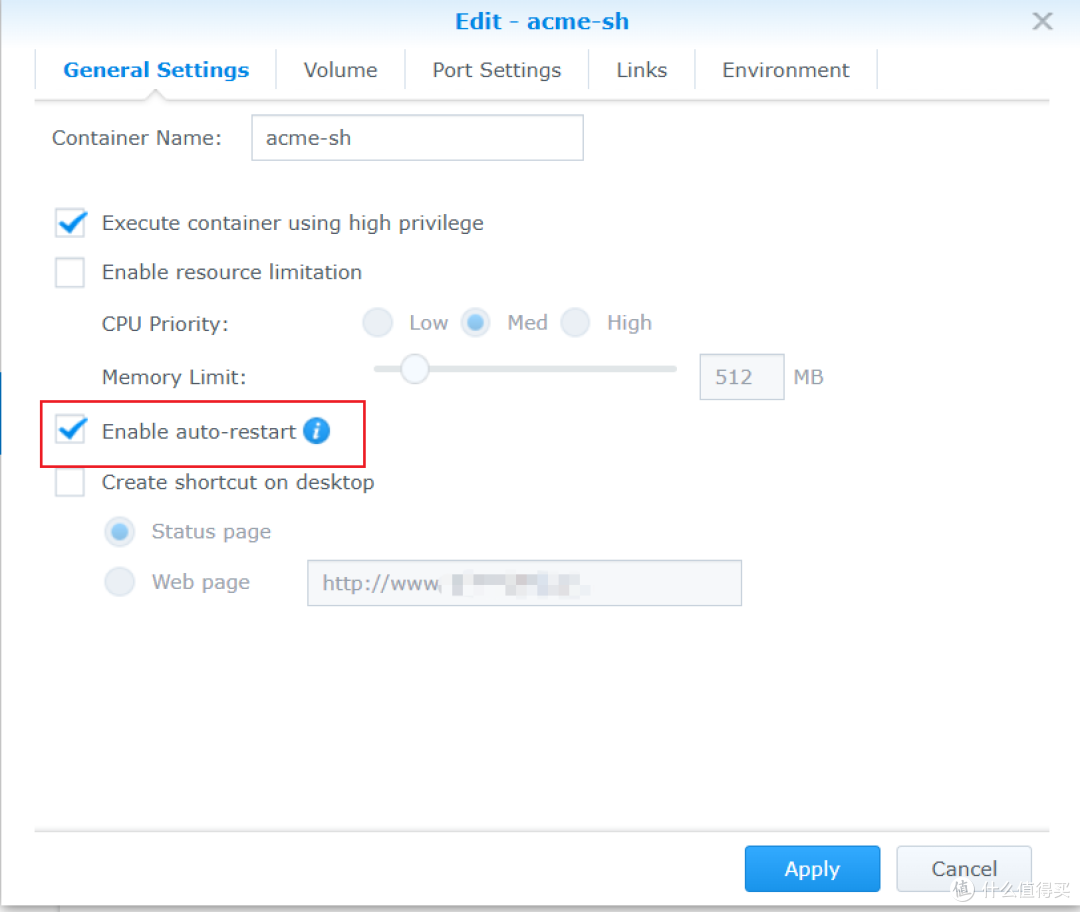Switch to the Volume tab
The width and height of the screenshot is (1080, 912).
click(340, 70)
